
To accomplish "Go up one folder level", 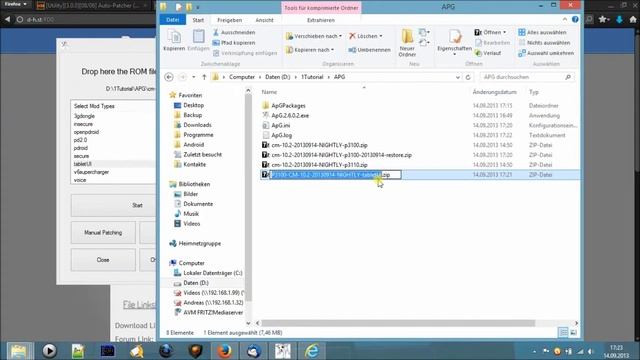I will 204,77.
